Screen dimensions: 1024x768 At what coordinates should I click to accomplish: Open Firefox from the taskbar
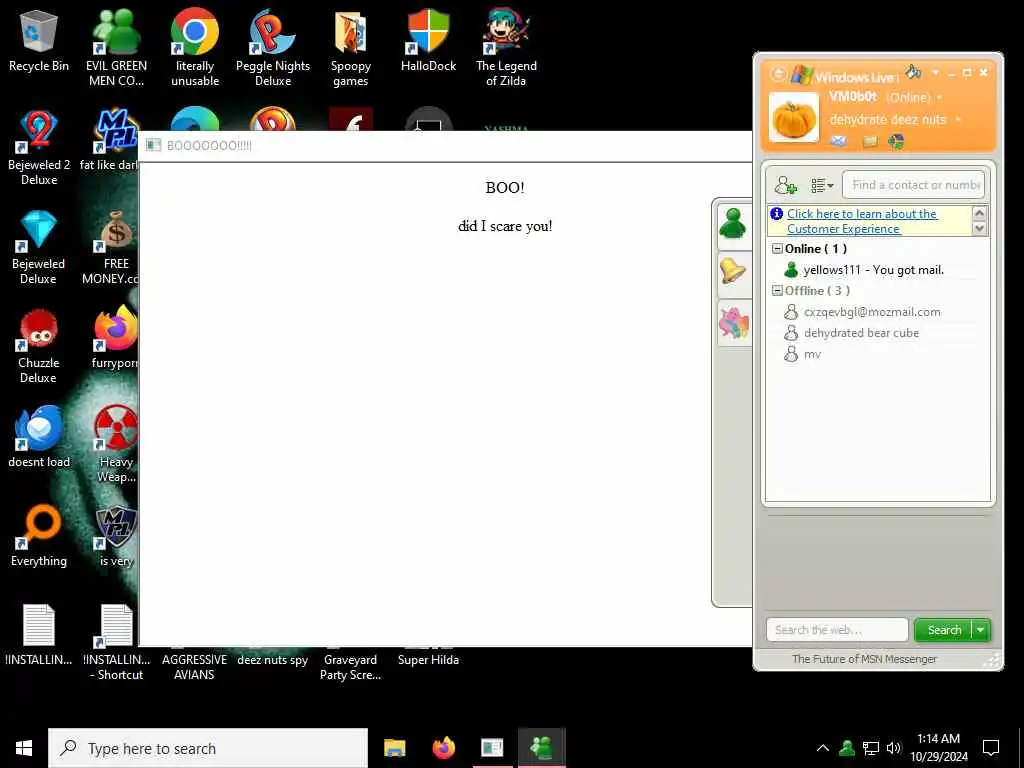coord(443,748)
